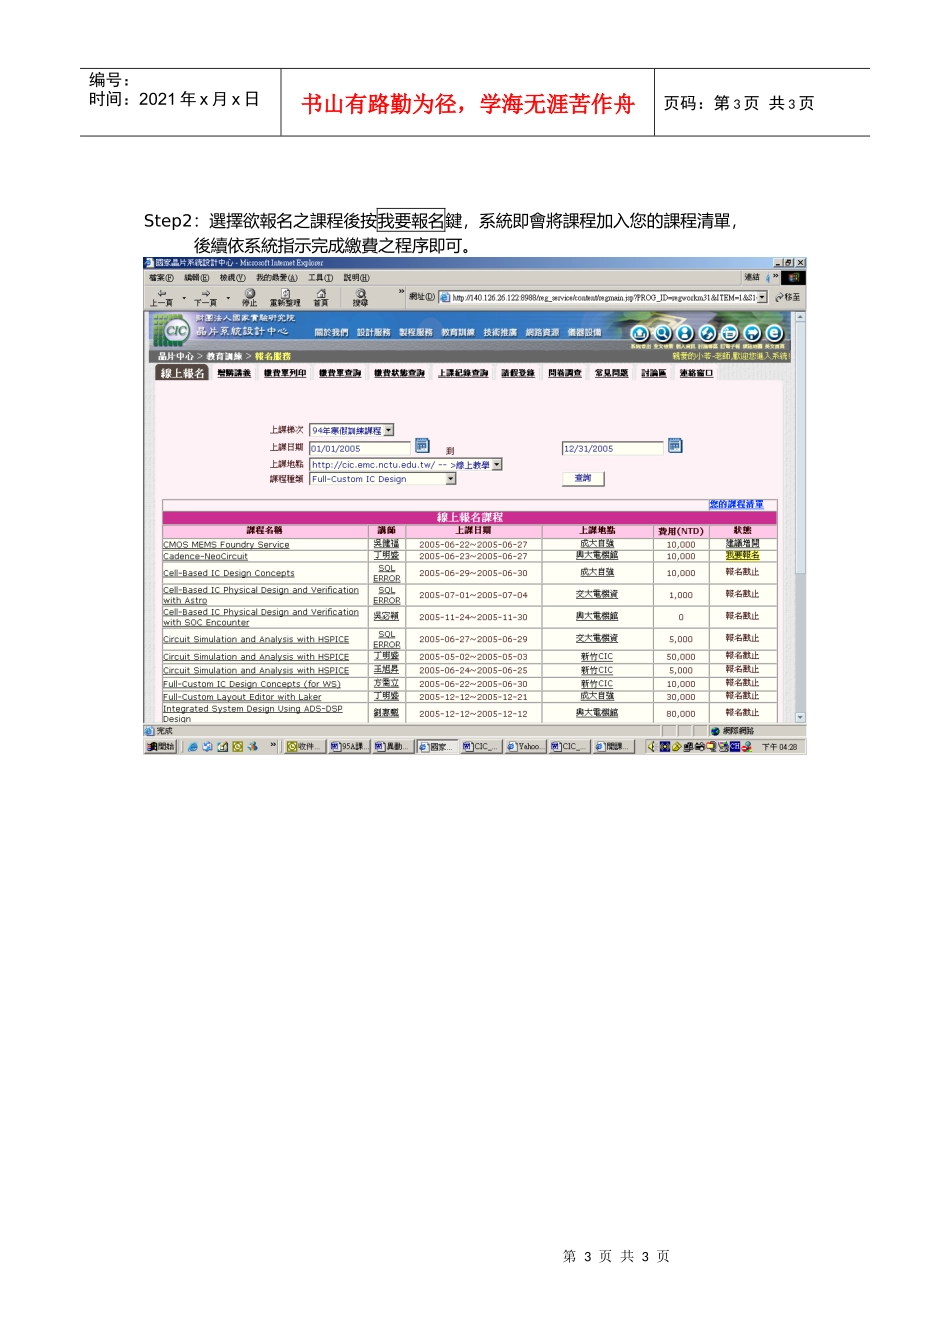Click the start date field 01/01/2005
950x1344 pixels.
pyautogui.click(x=359, y=448)
